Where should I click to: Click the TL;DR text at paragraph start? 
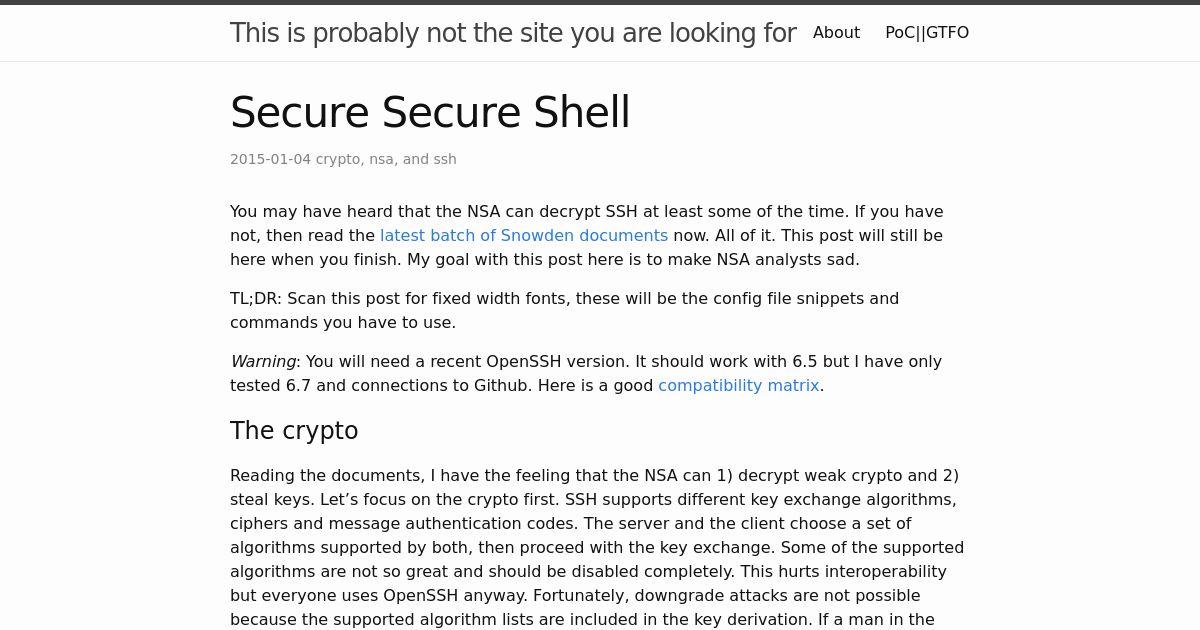click(256, 299)
